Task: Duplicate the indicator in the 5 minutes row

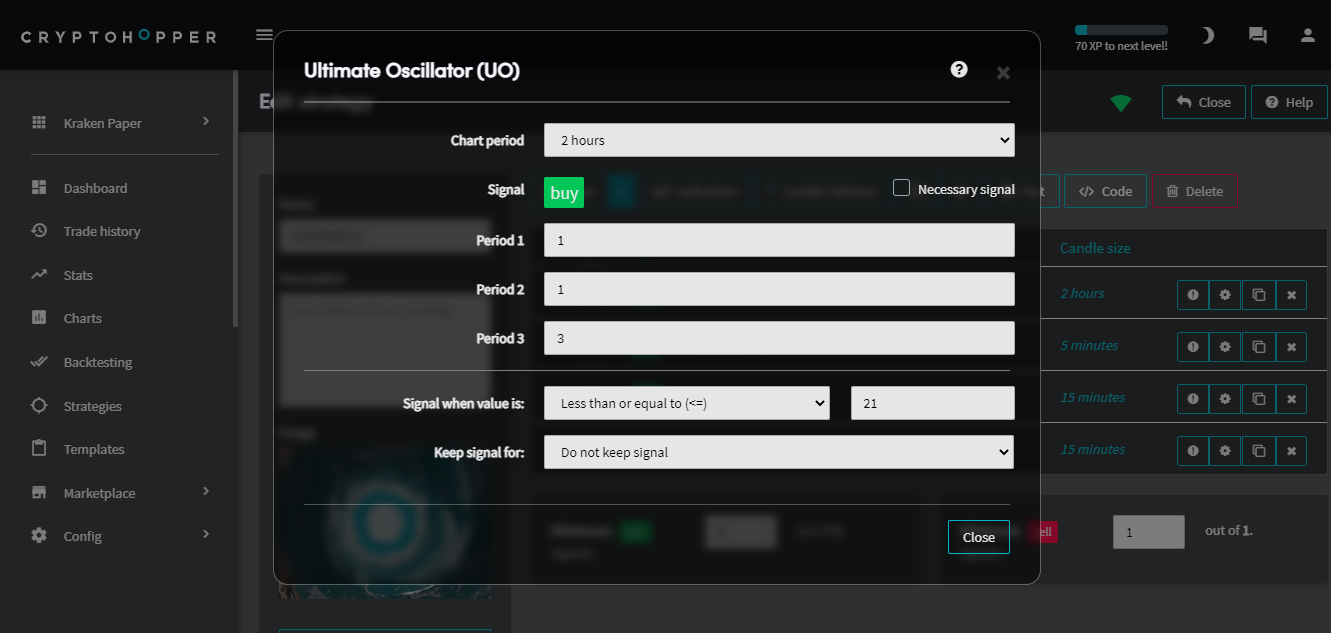Action: click(1259, 346)
